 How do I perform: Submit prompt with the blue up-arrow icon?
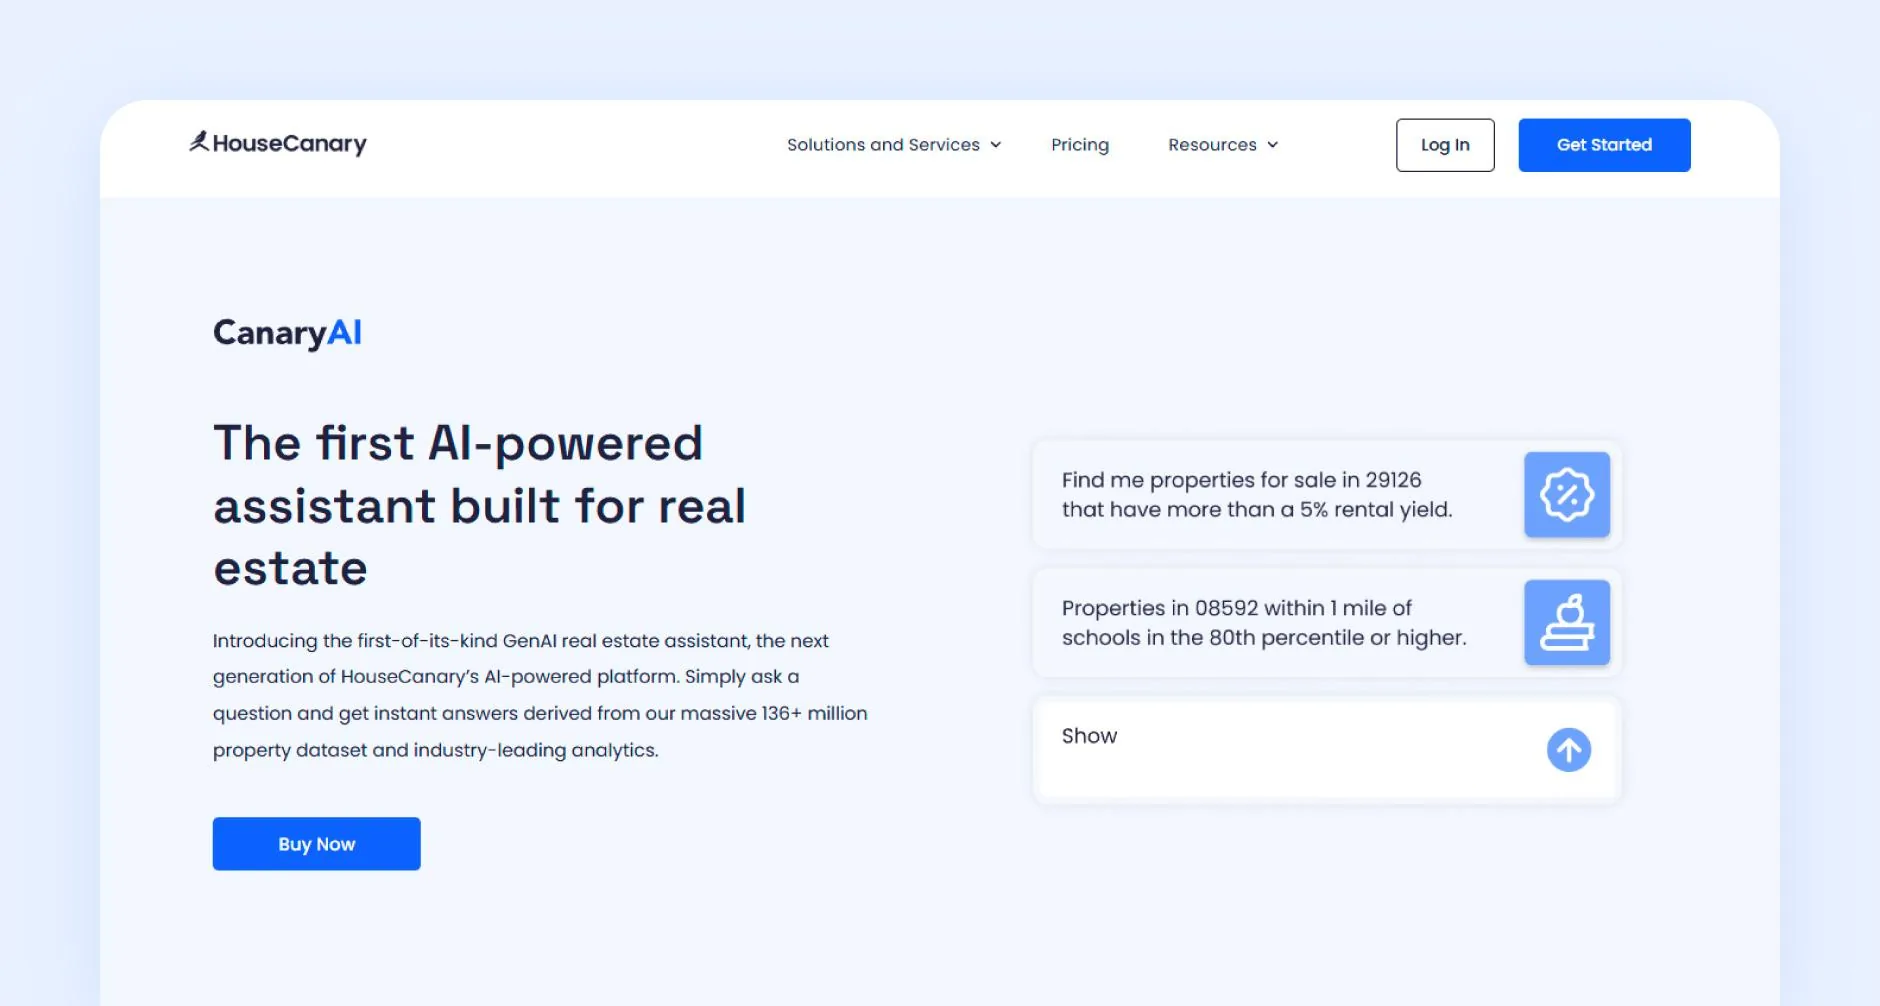tap(1569, 749)
